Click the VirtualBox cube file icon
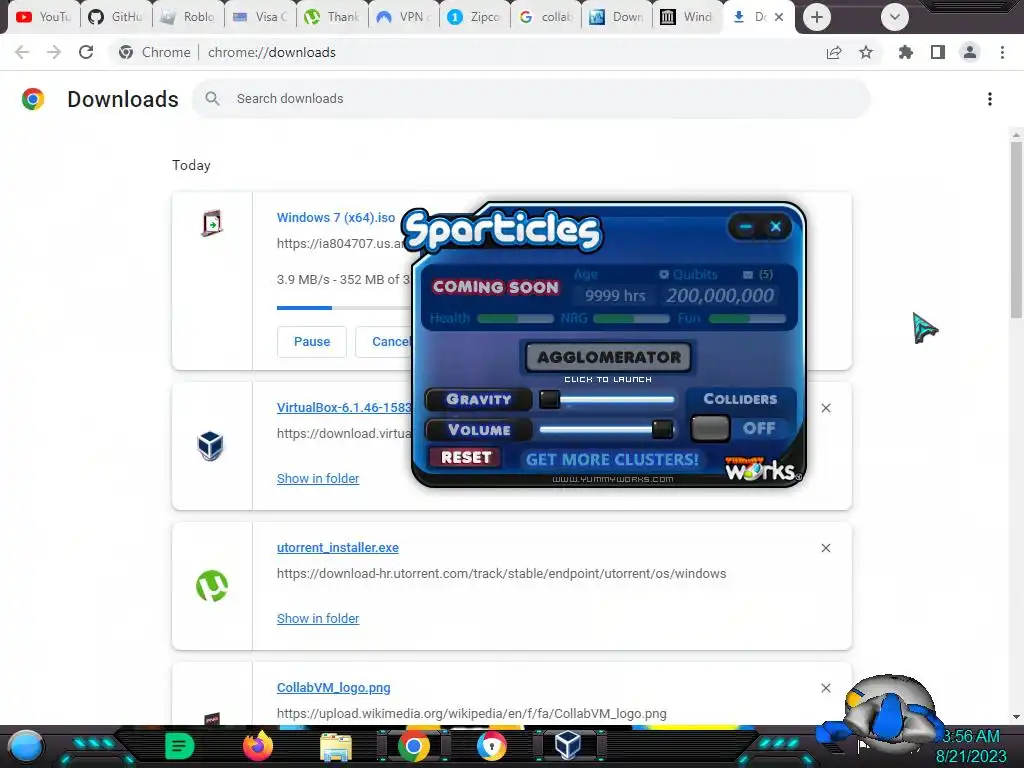The image size is (1024, 768). click(210, 446)
